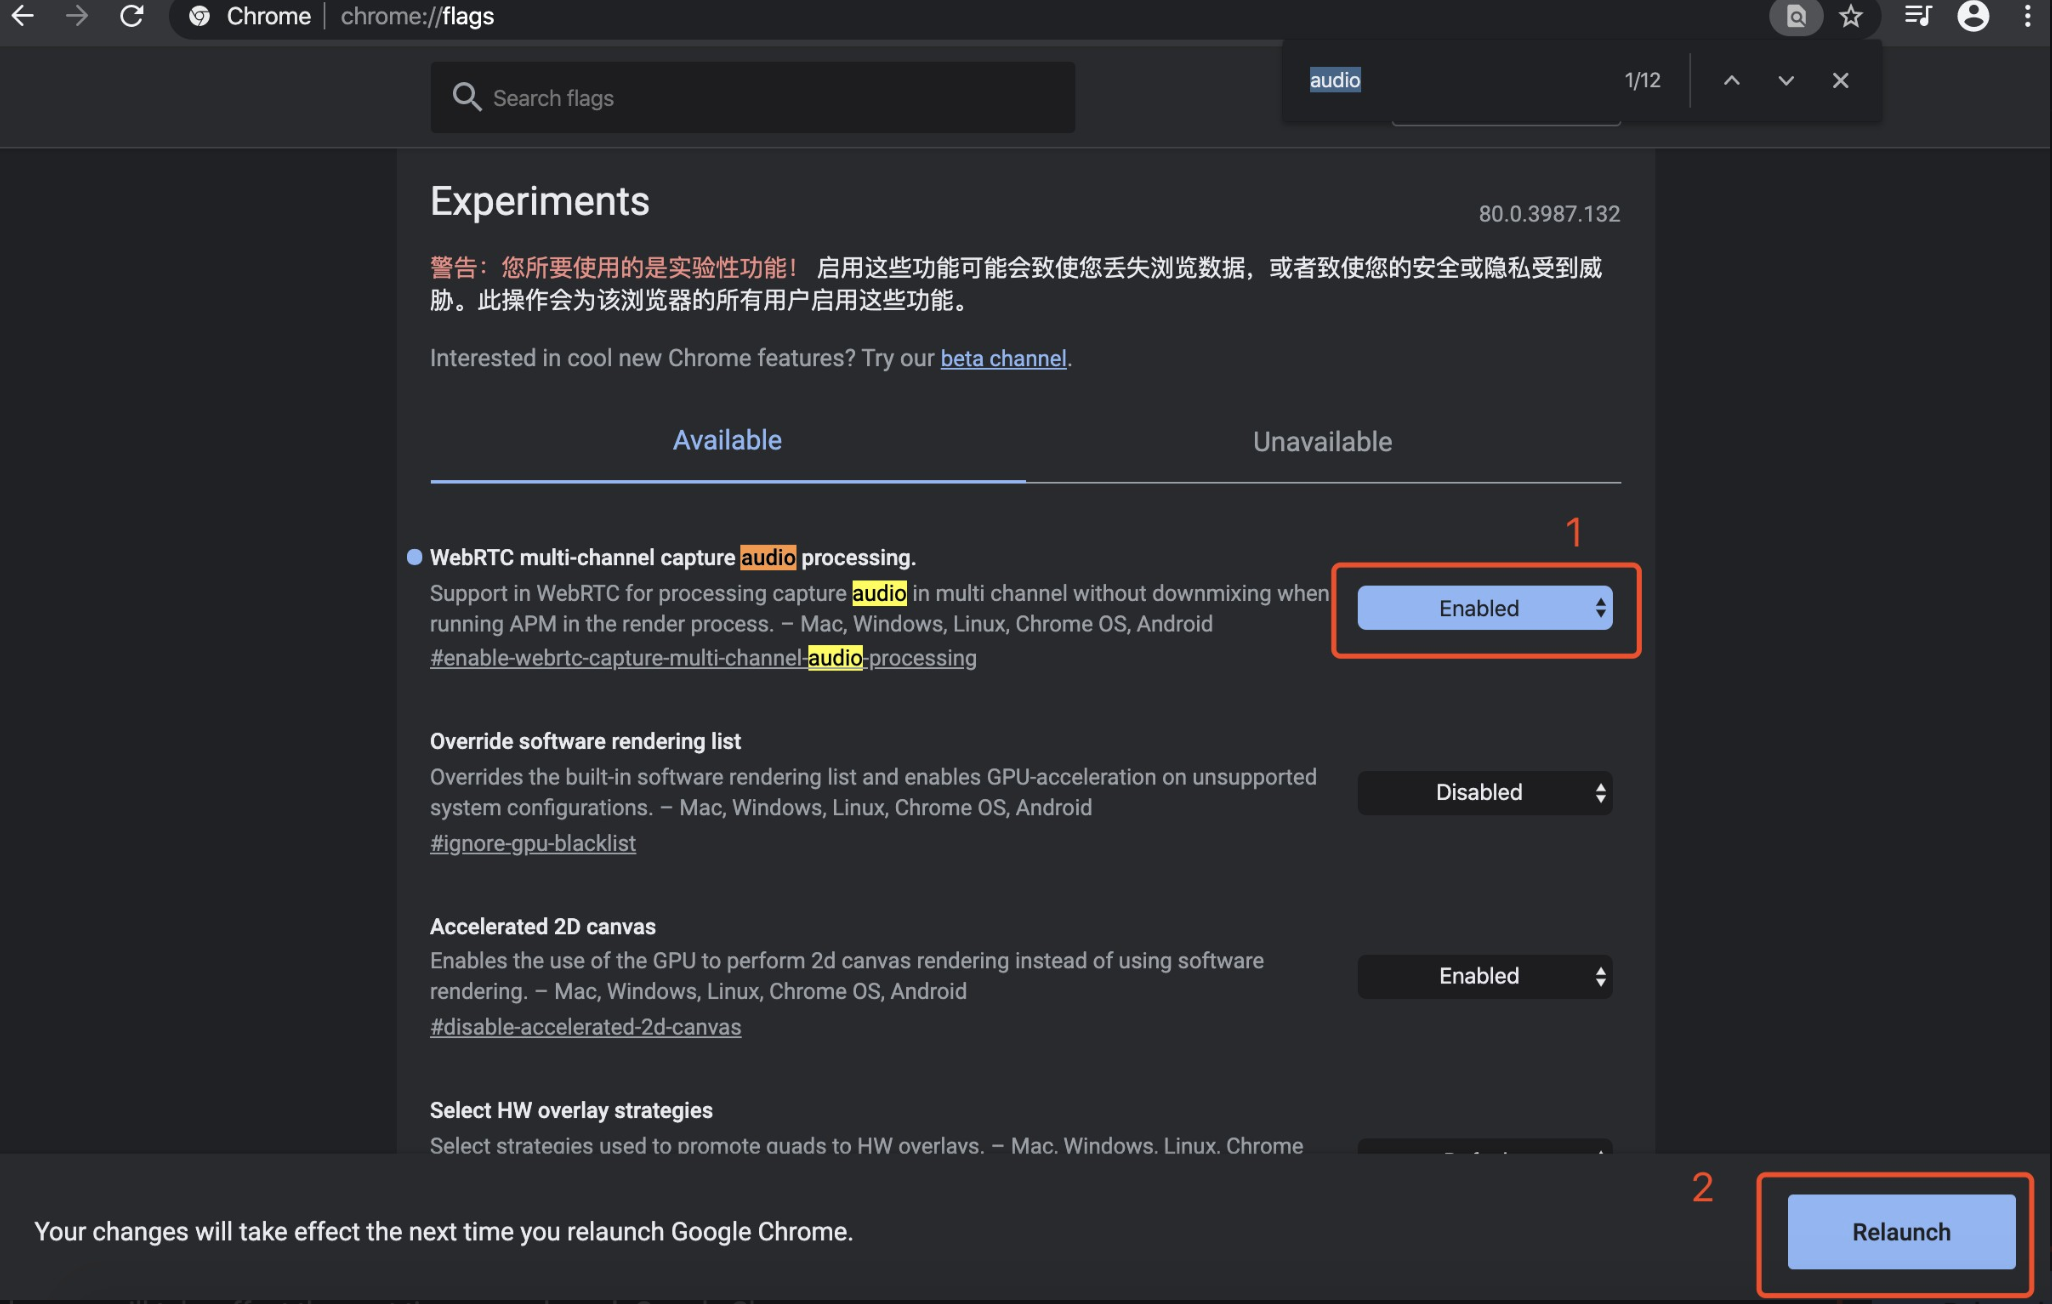This screenshot has width=2052, height=1304.
Task: Open the page search lens icon
Action: point(1796,16)
